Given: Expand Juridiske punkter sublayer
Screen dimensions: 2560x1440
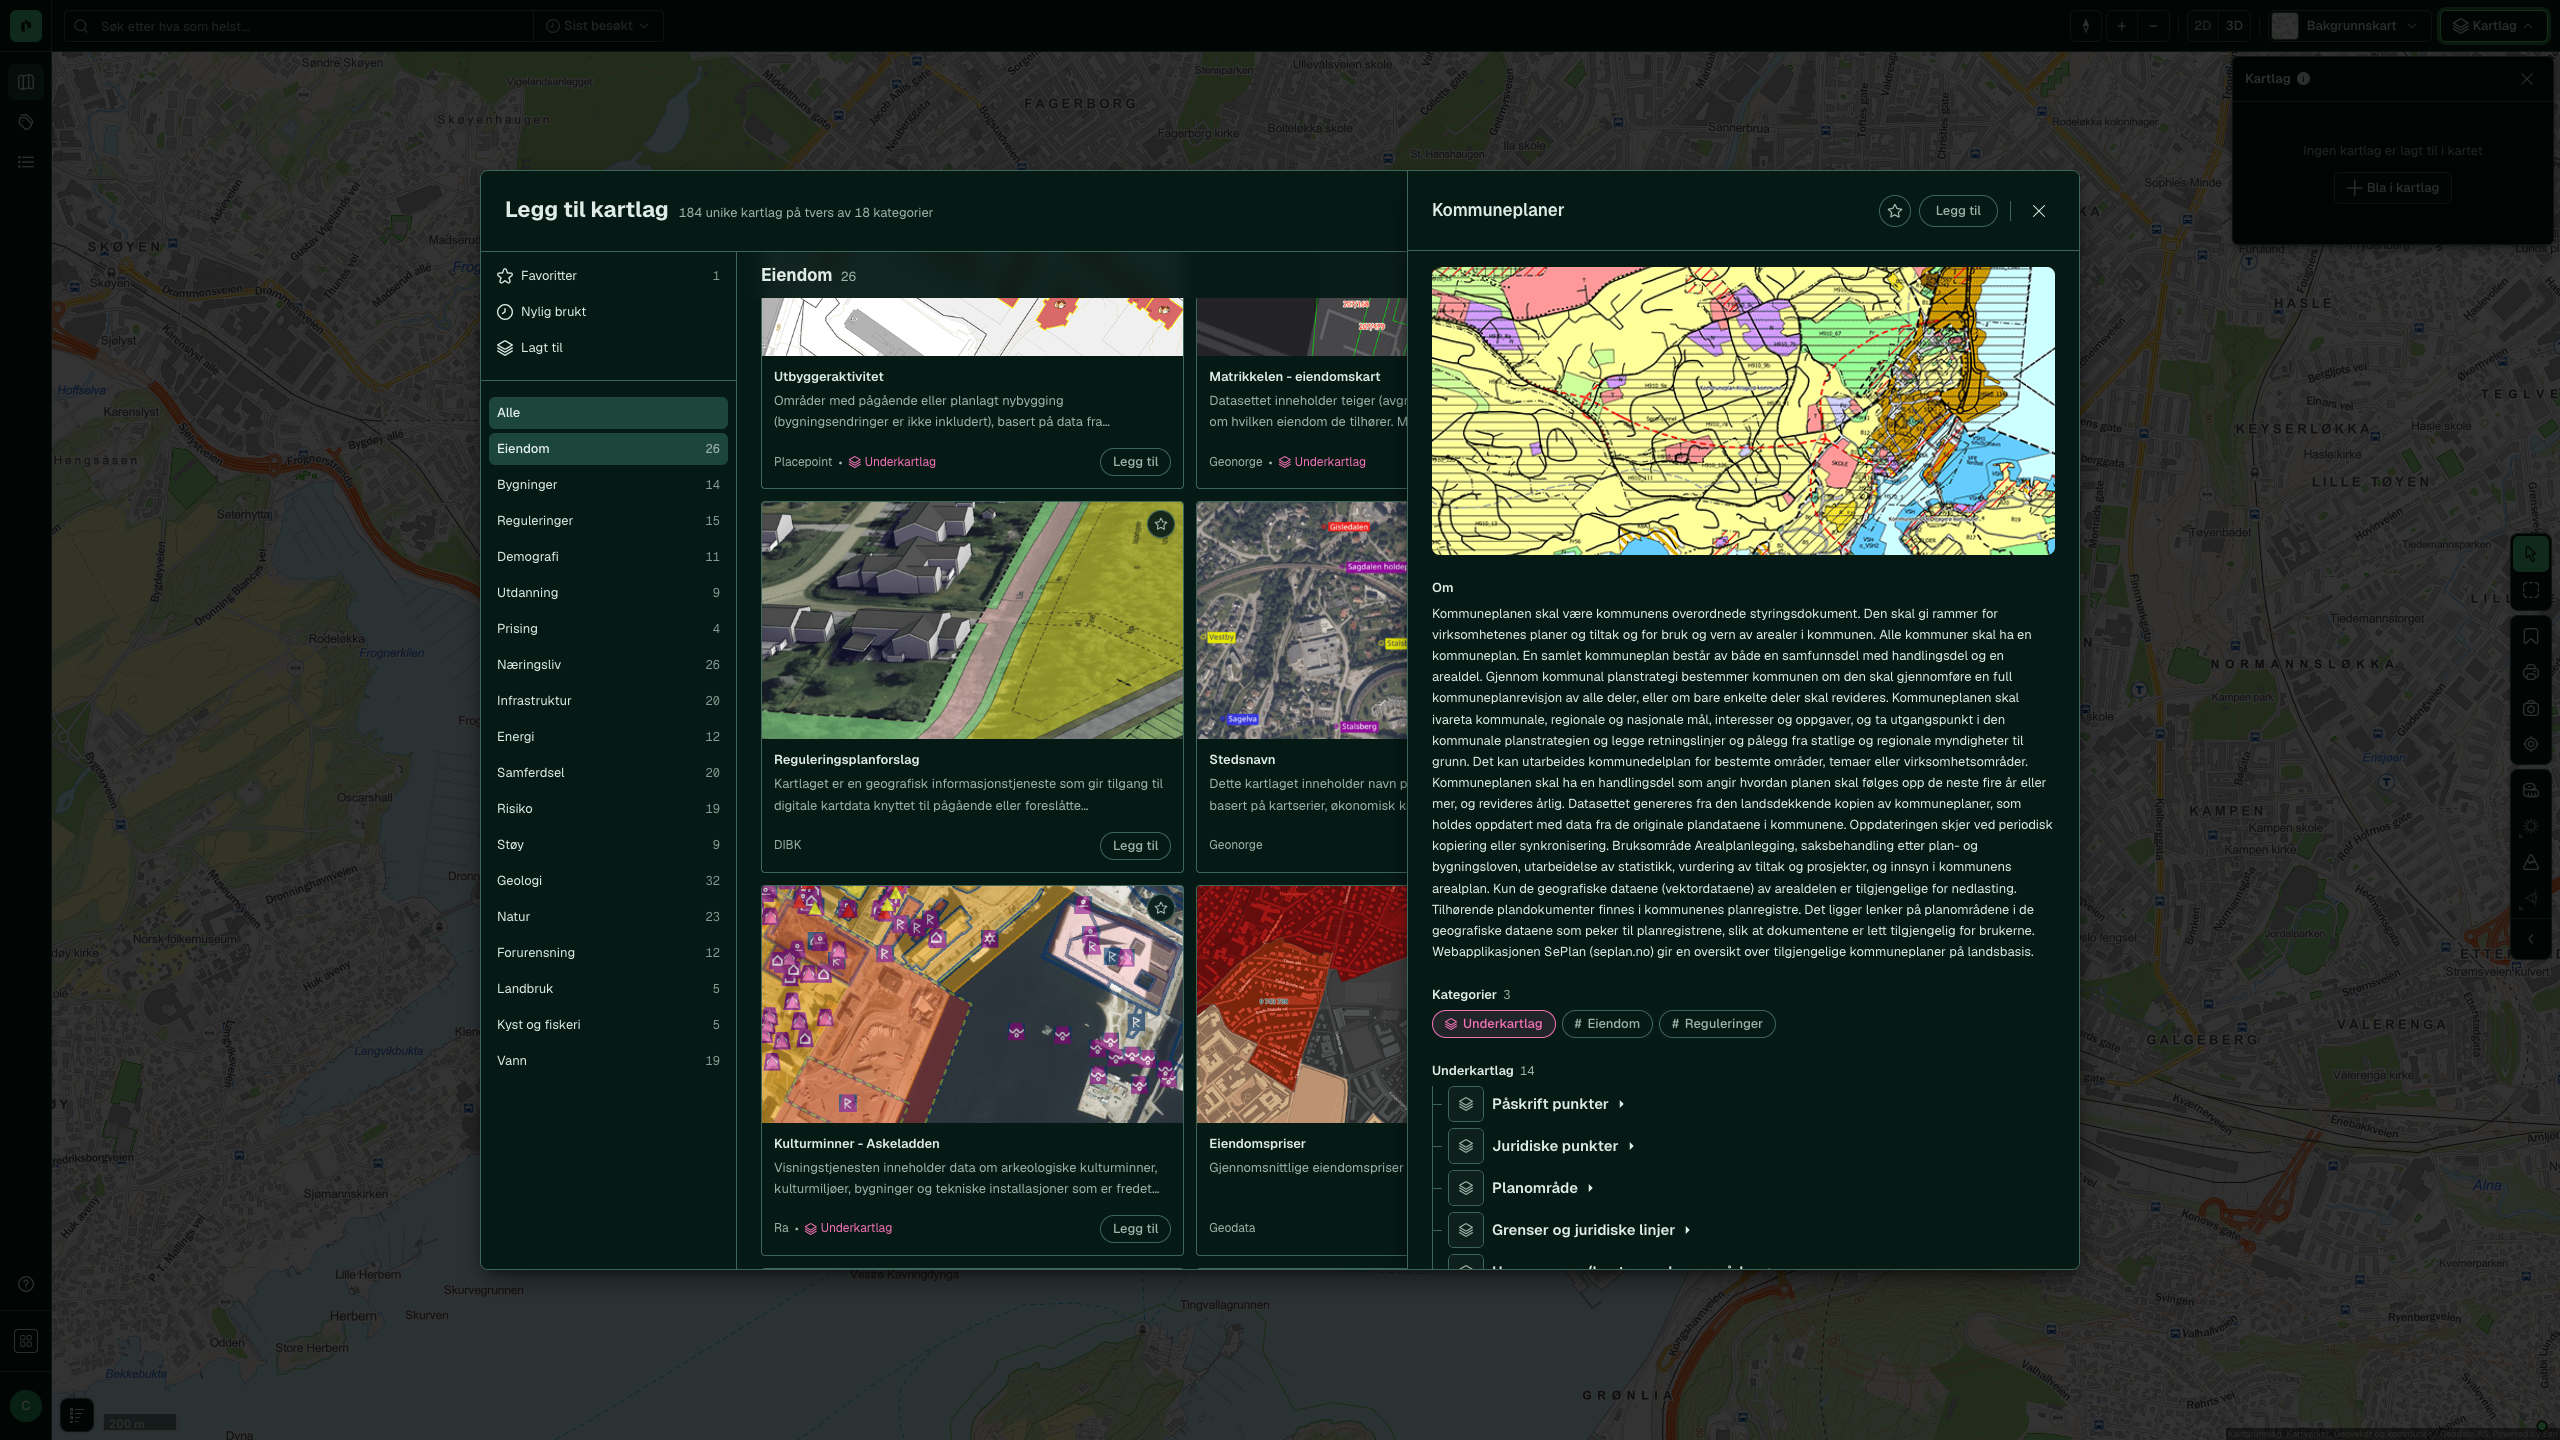Looking at the screenshot, I should click(x=1631, y=1146).
